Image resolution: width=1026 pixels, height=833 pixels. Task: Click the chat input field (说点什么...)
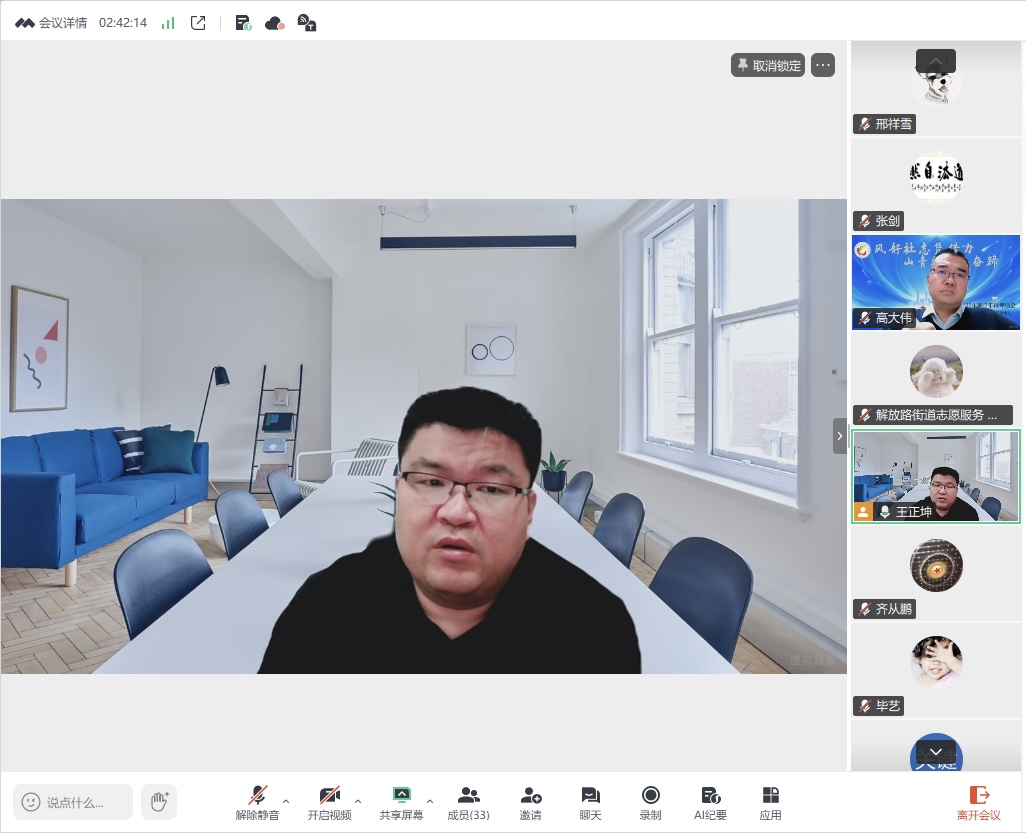click(x=74, y=802)
